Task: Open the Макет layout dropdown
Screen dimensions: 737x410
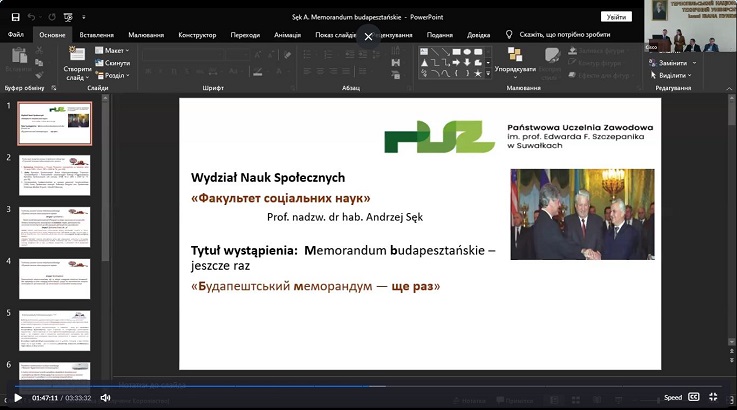Action: [114, 50]
